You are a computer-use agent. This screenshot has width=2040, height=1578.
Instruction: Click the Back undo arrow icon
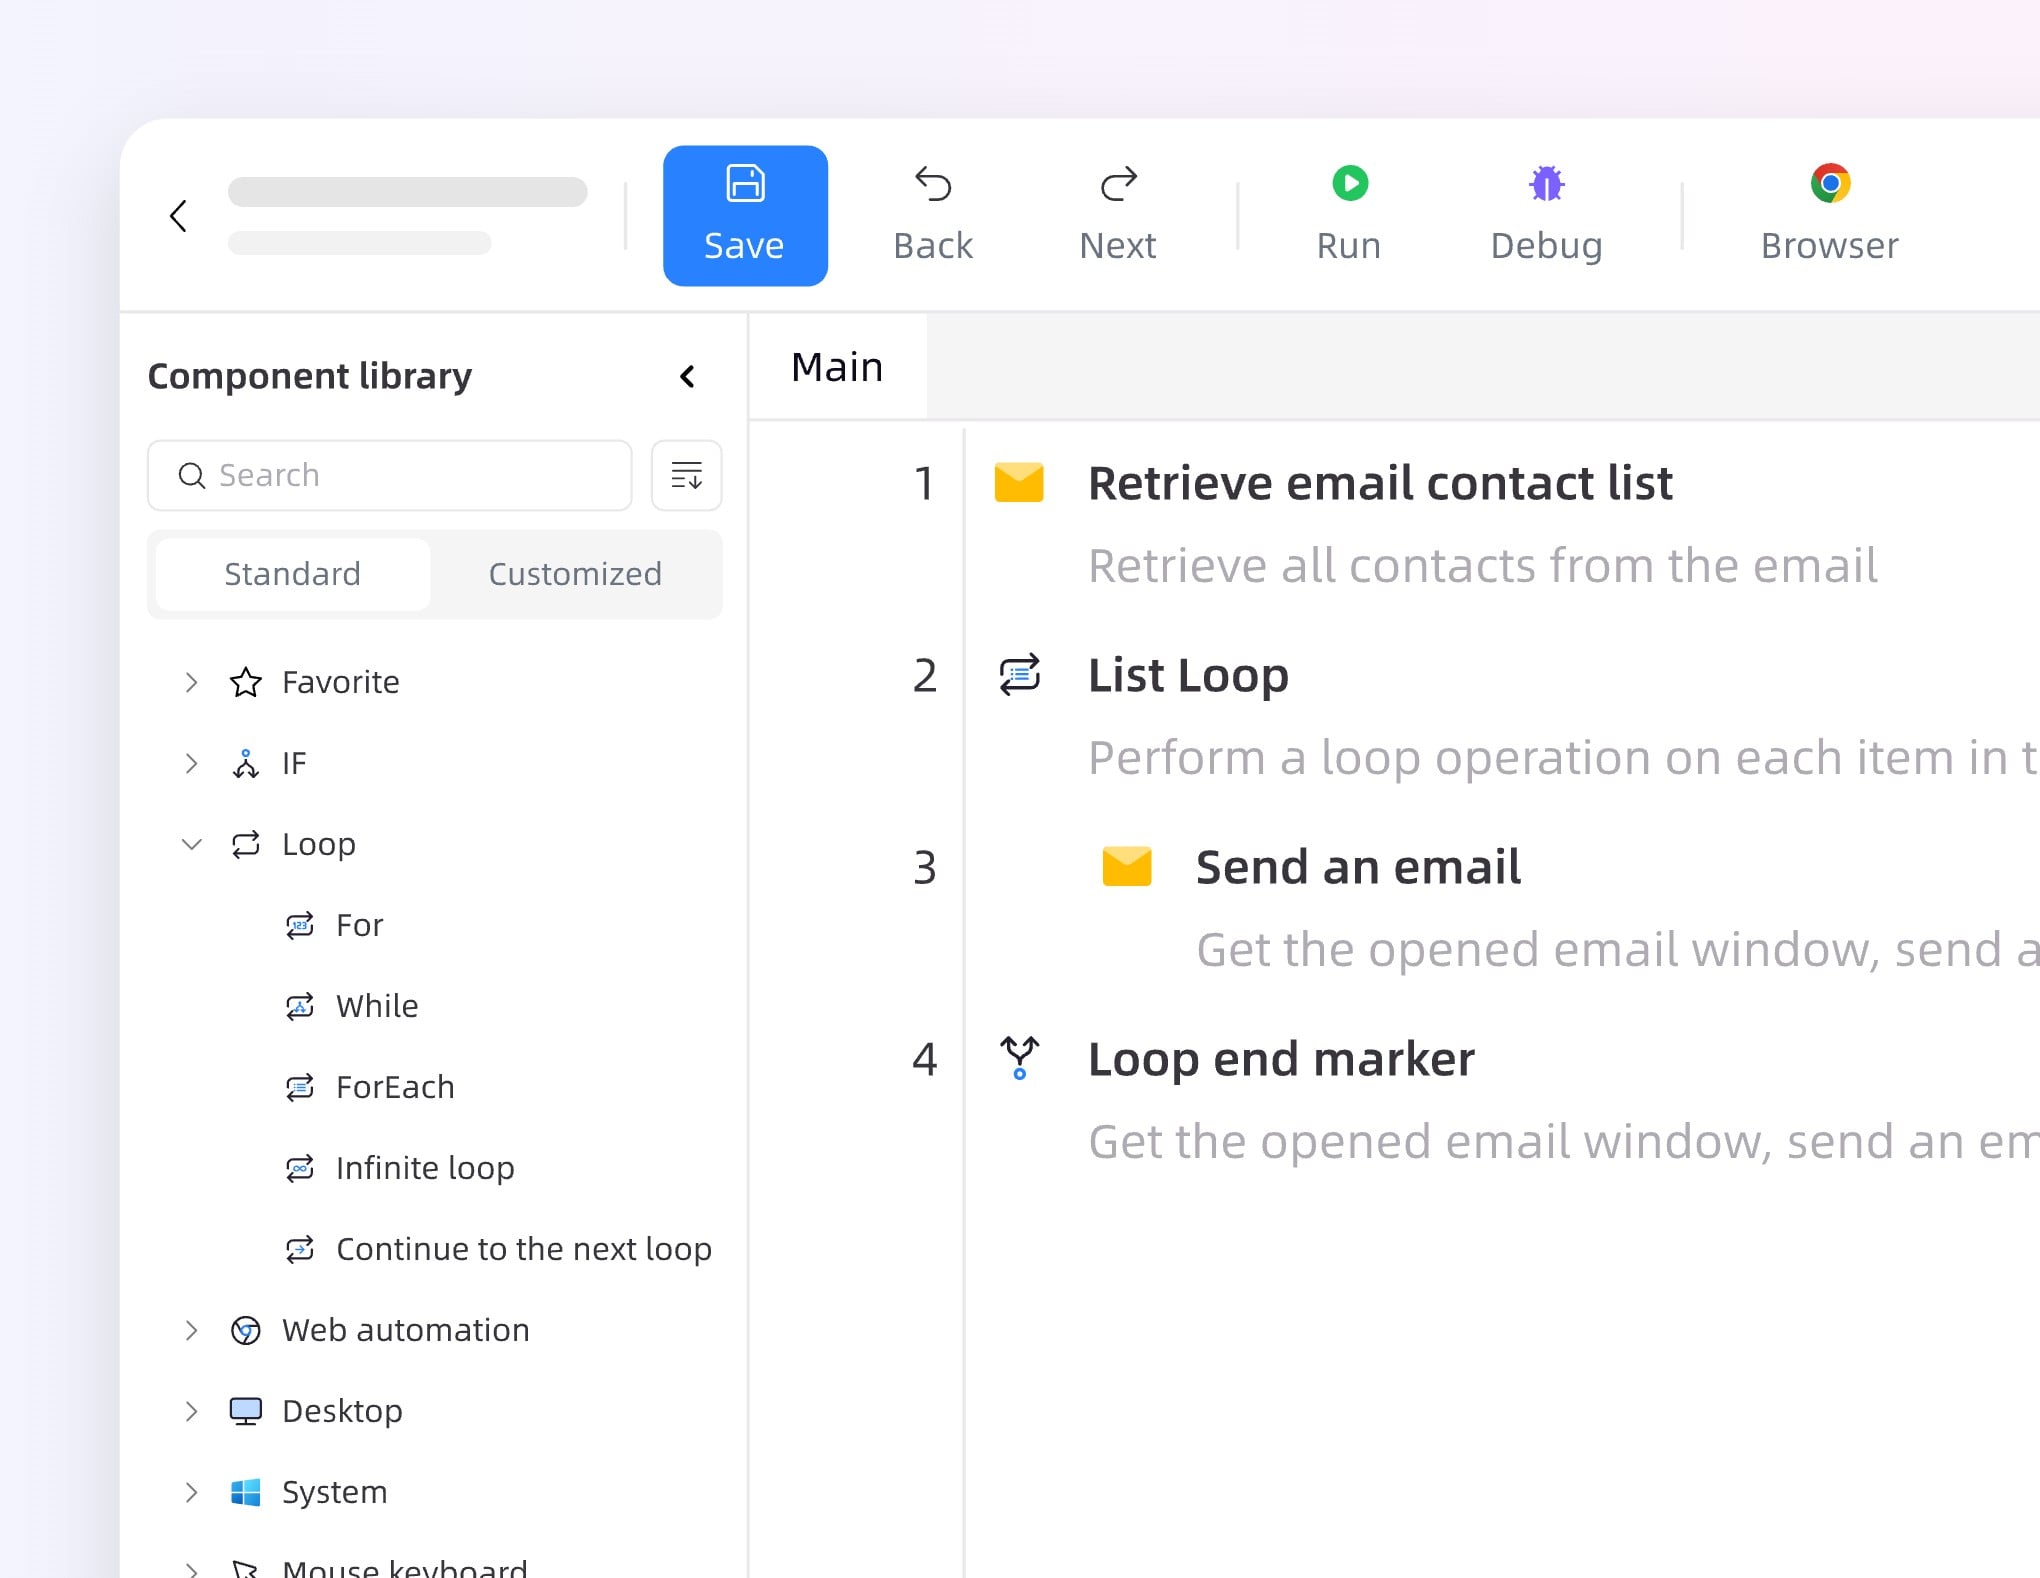pos(932,184)
